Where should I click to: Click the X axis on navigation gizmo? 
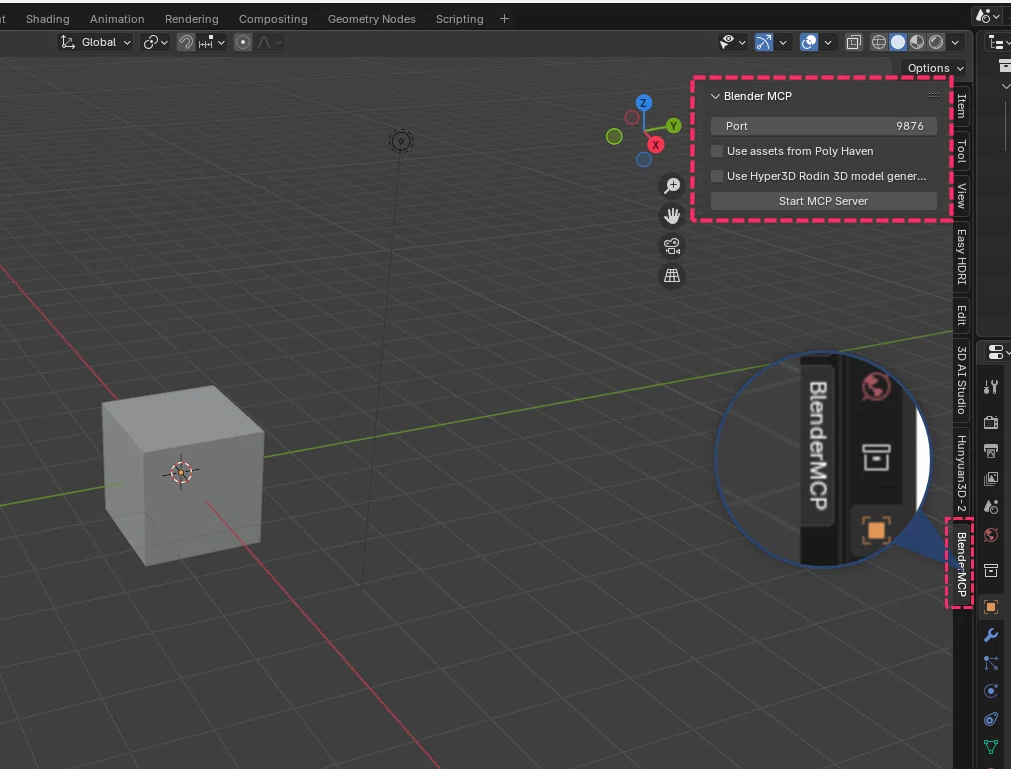(656, 145)
